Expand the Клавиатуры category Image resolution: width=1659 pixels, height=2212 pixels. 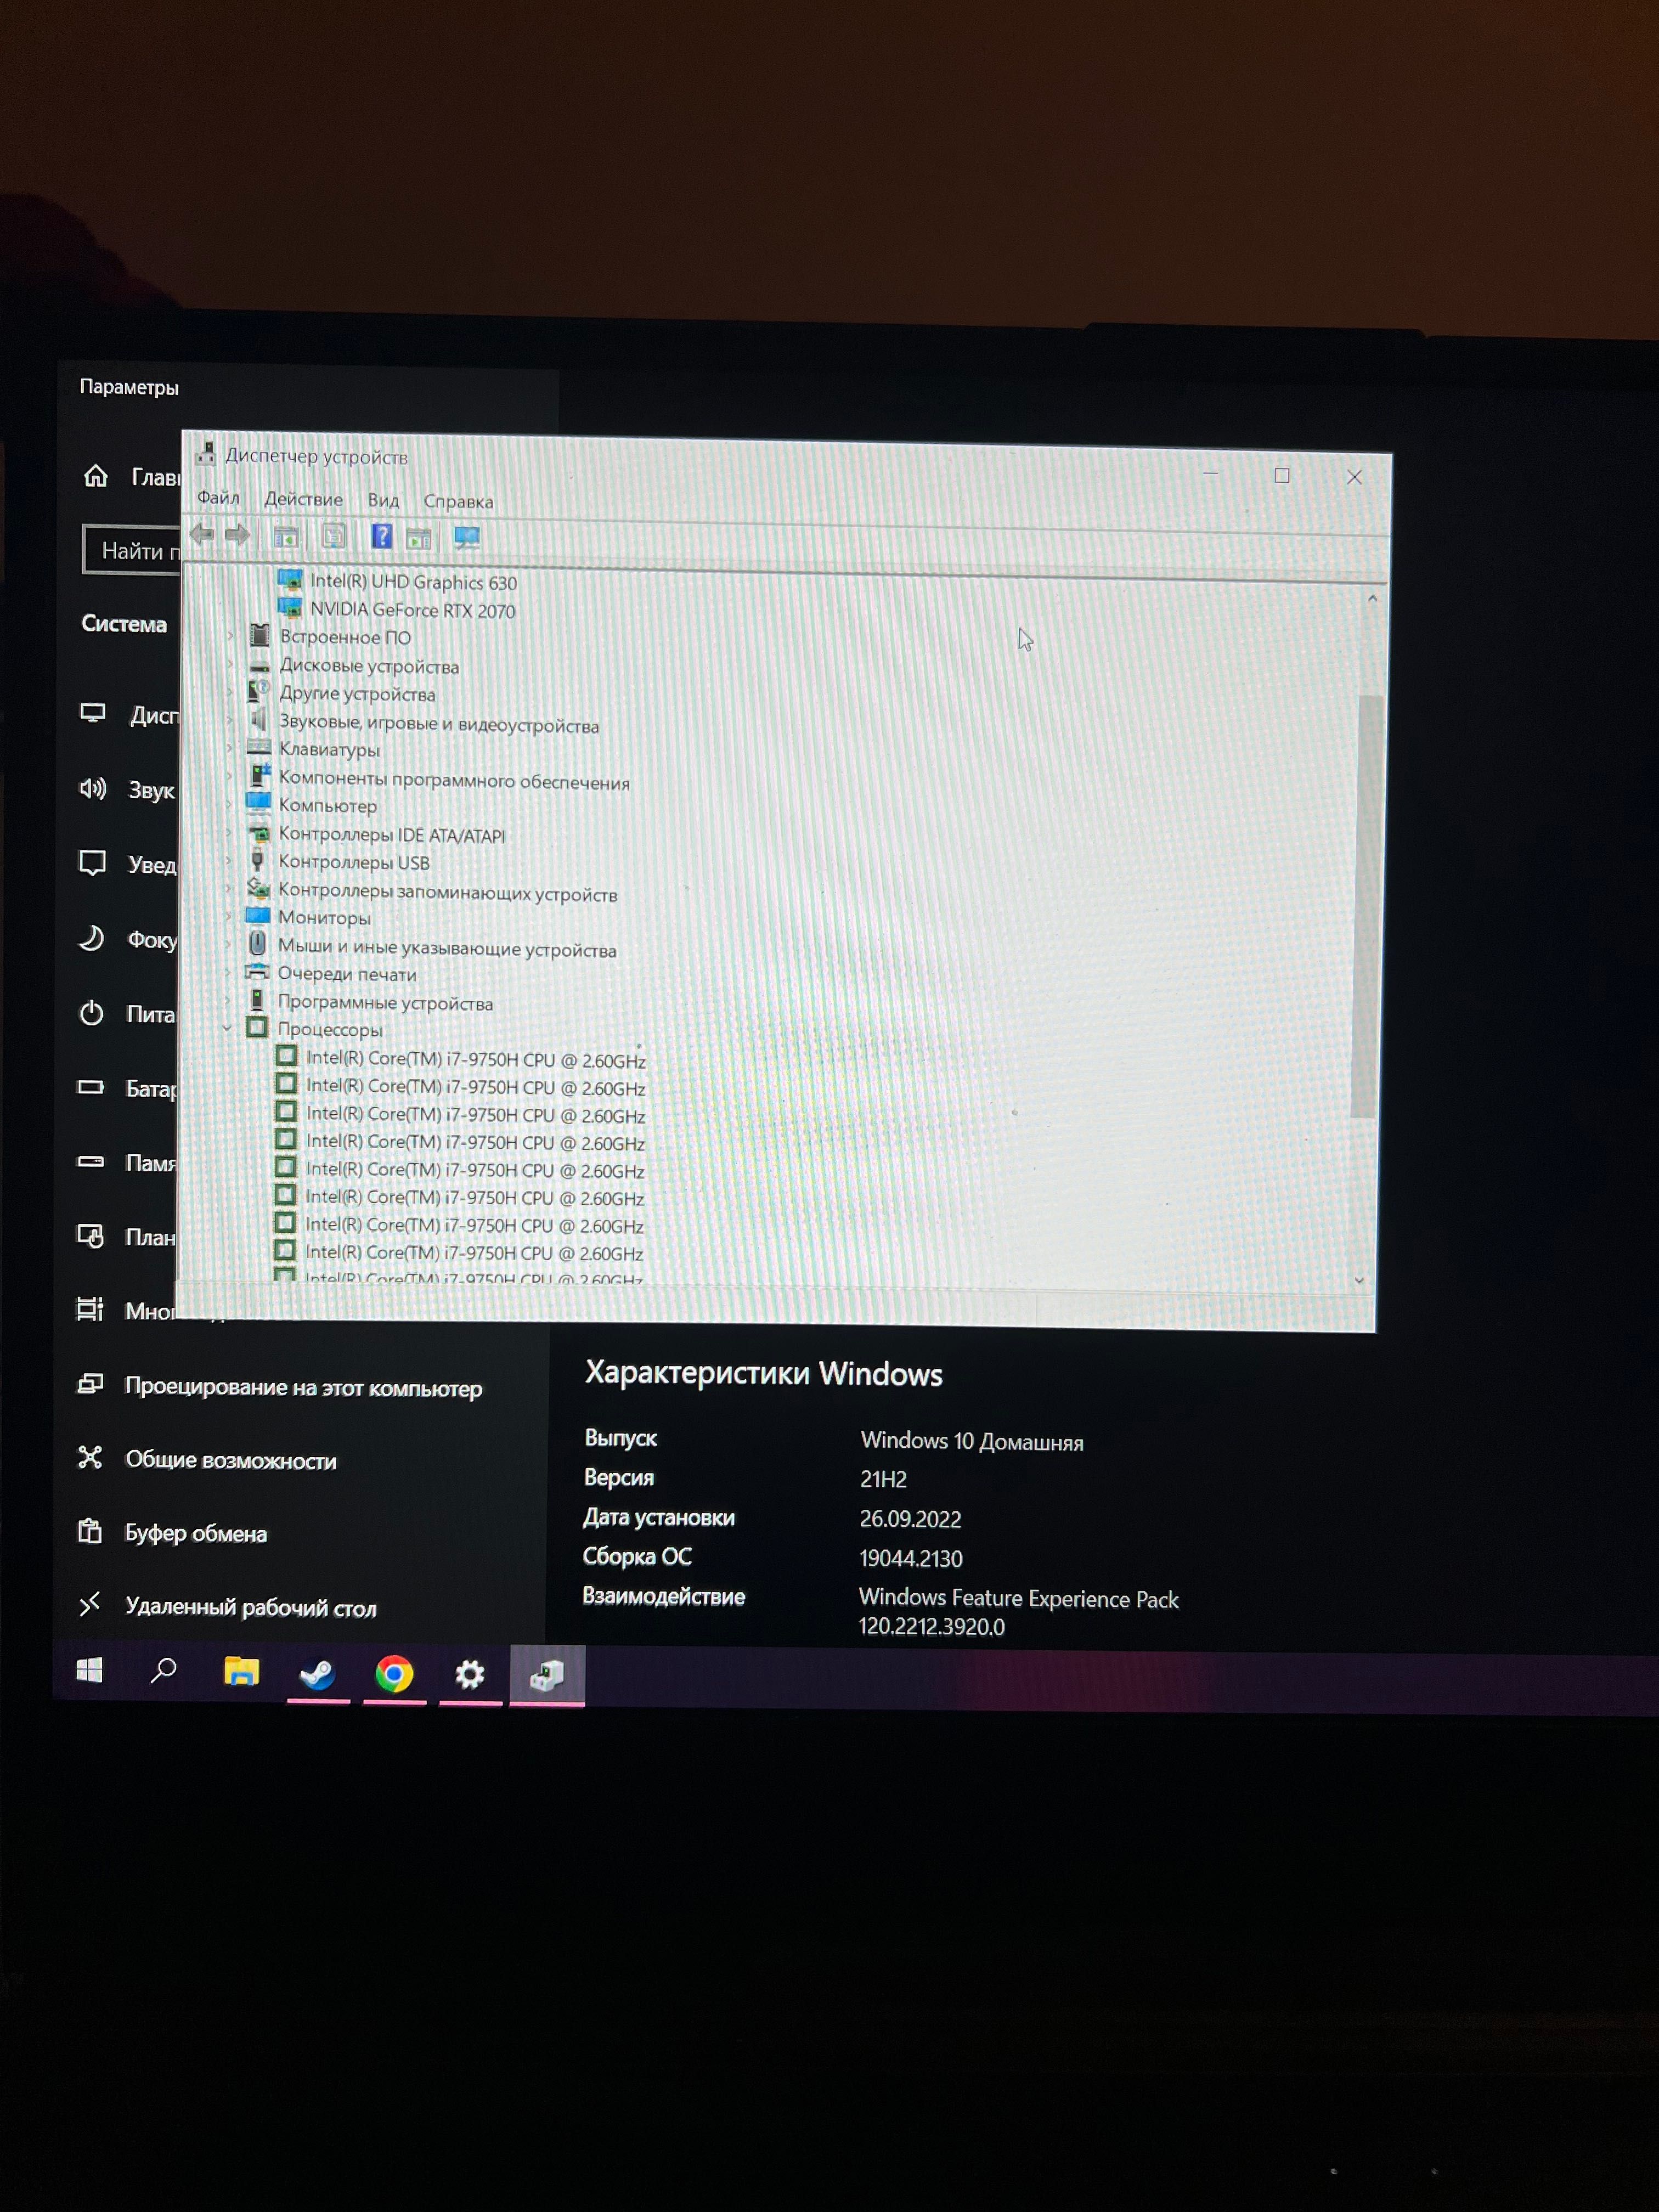229,748
